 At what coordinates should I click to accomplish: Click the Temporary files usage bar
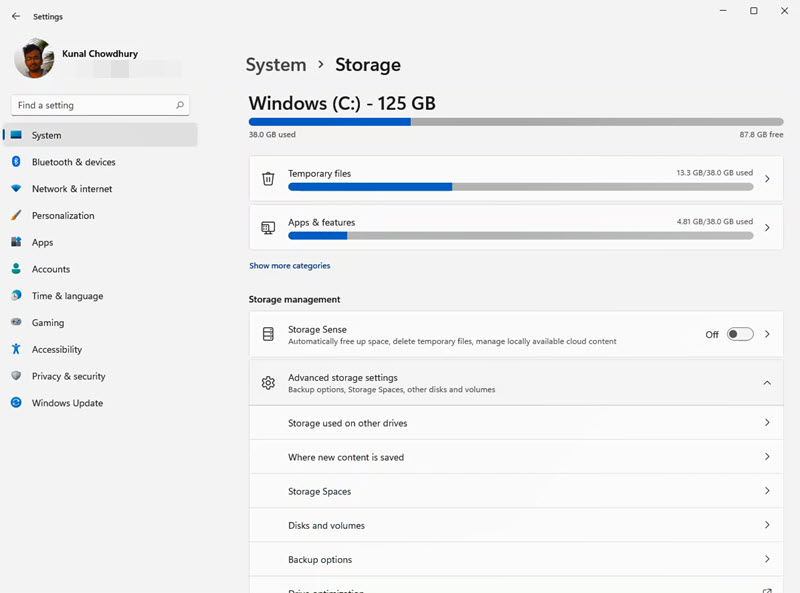520,187
